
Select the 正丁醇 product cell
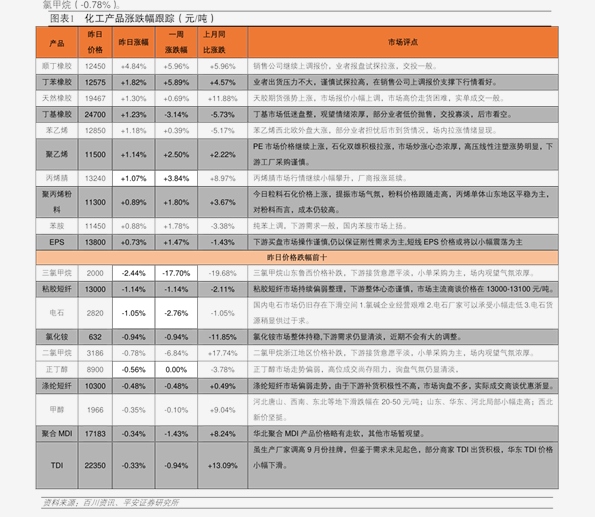coord(57,369)
